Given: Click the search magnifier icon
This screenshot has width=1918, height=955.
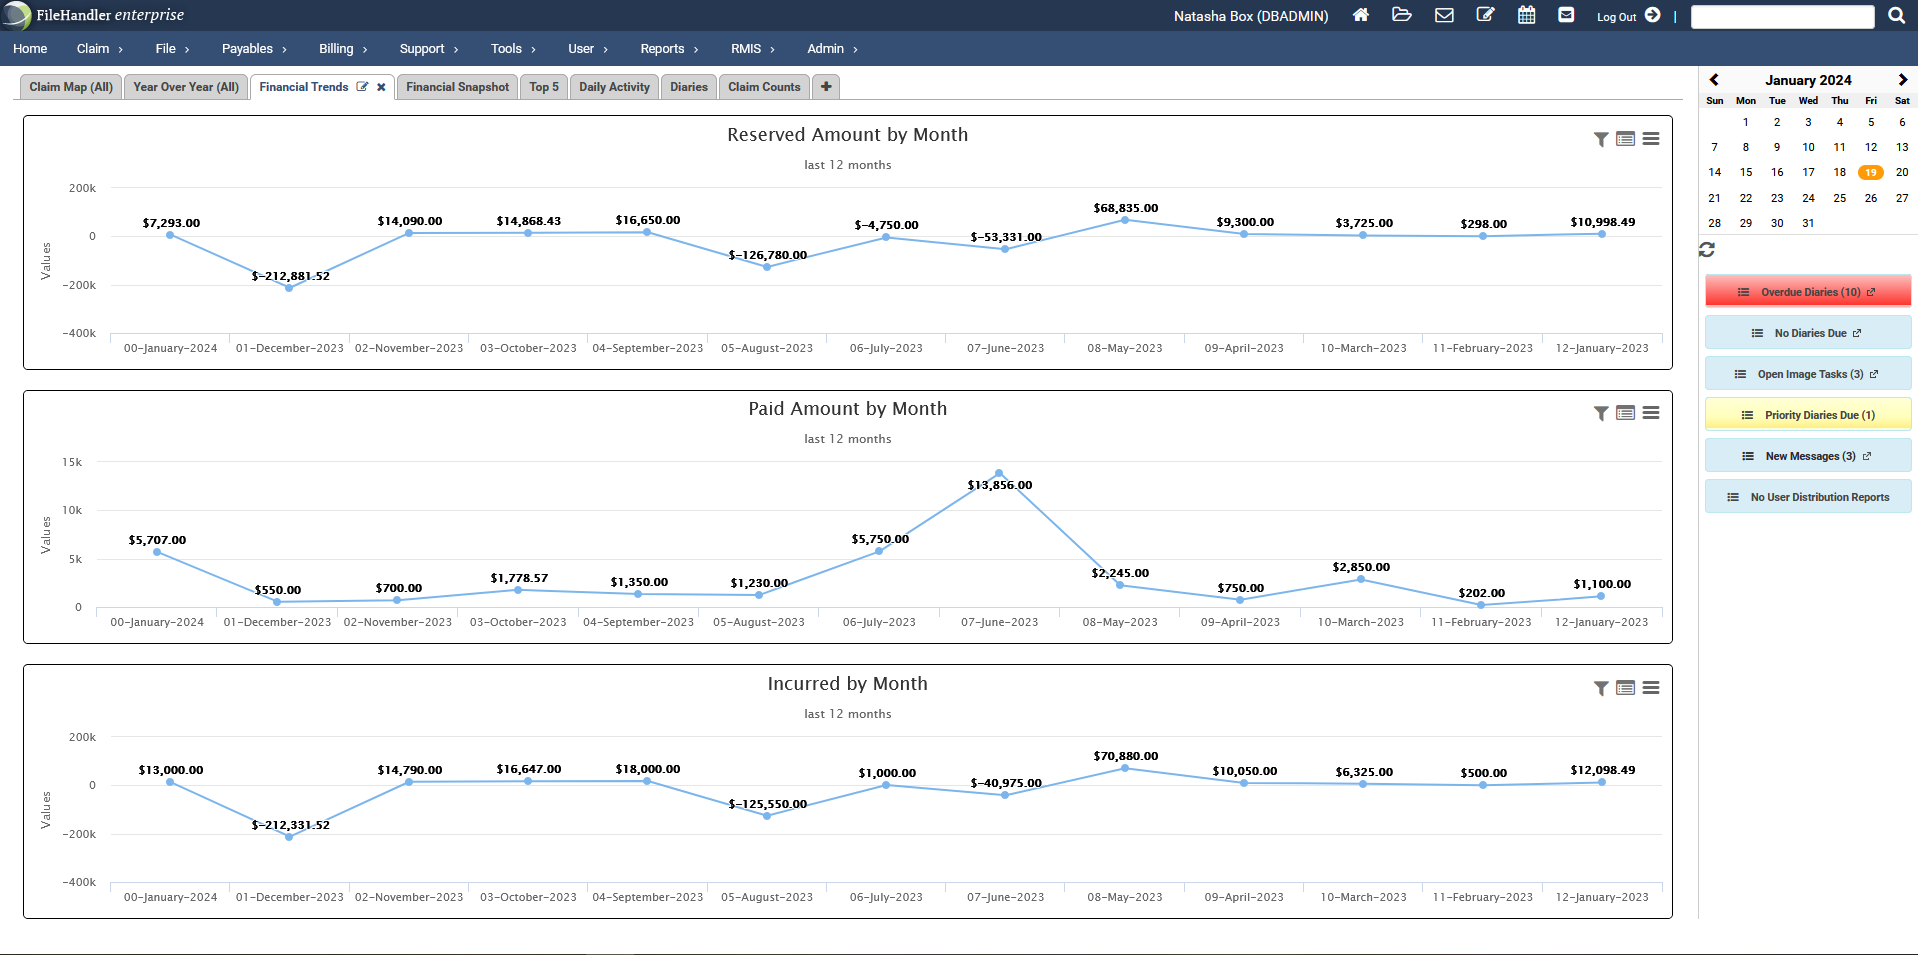Looking at the screenshot, I should click(x=1895, y=16).
